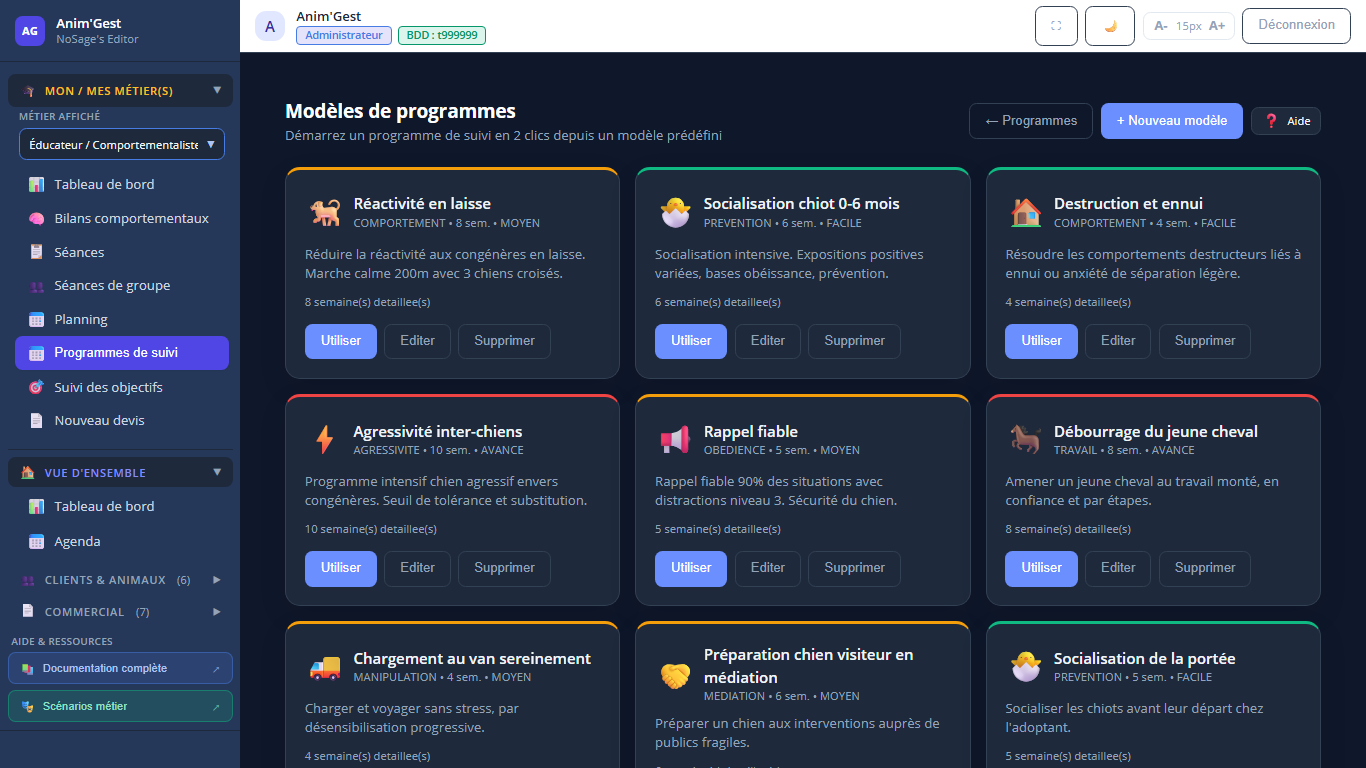Click + Nouveau modèle button
The image size is (1366, 768).
coord(1172,121)
